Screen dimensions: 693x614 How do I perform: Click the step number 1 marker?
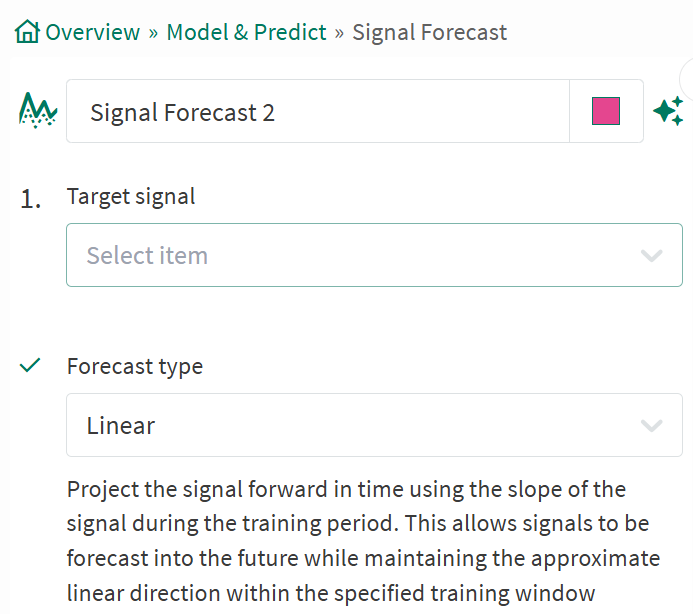pos(31,199)
